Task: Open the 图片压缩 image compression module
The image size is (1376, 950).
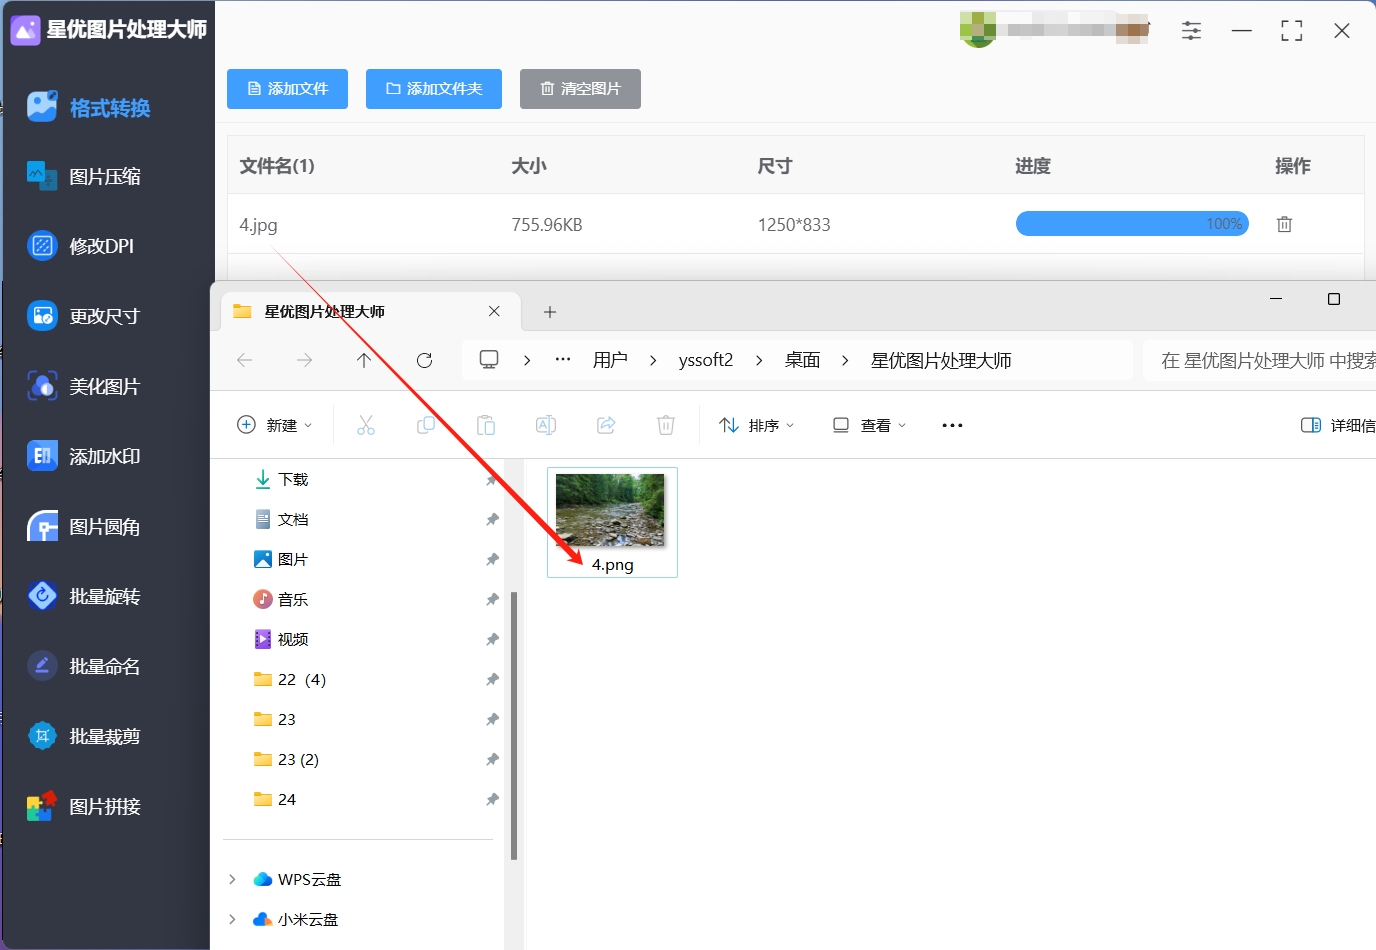Action: pyautogui.click(x=85, y=177)
